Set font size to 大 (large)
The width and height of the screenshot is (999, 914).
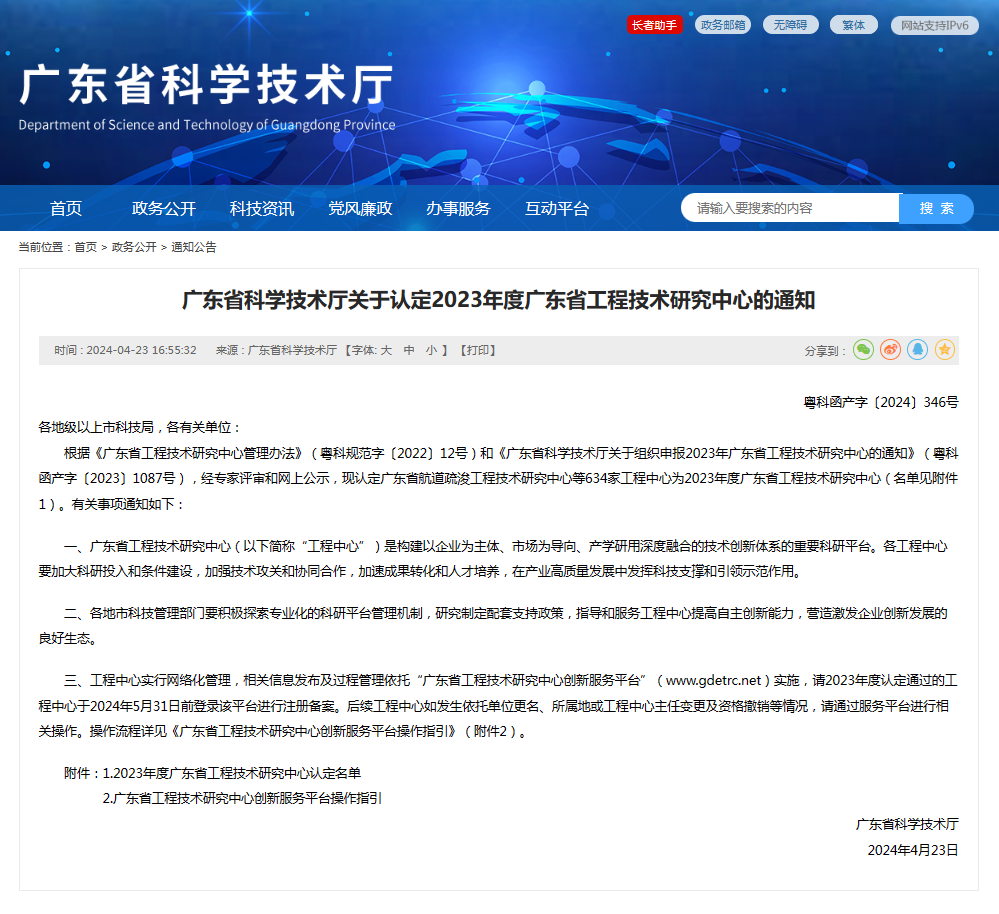click(386, 351)
